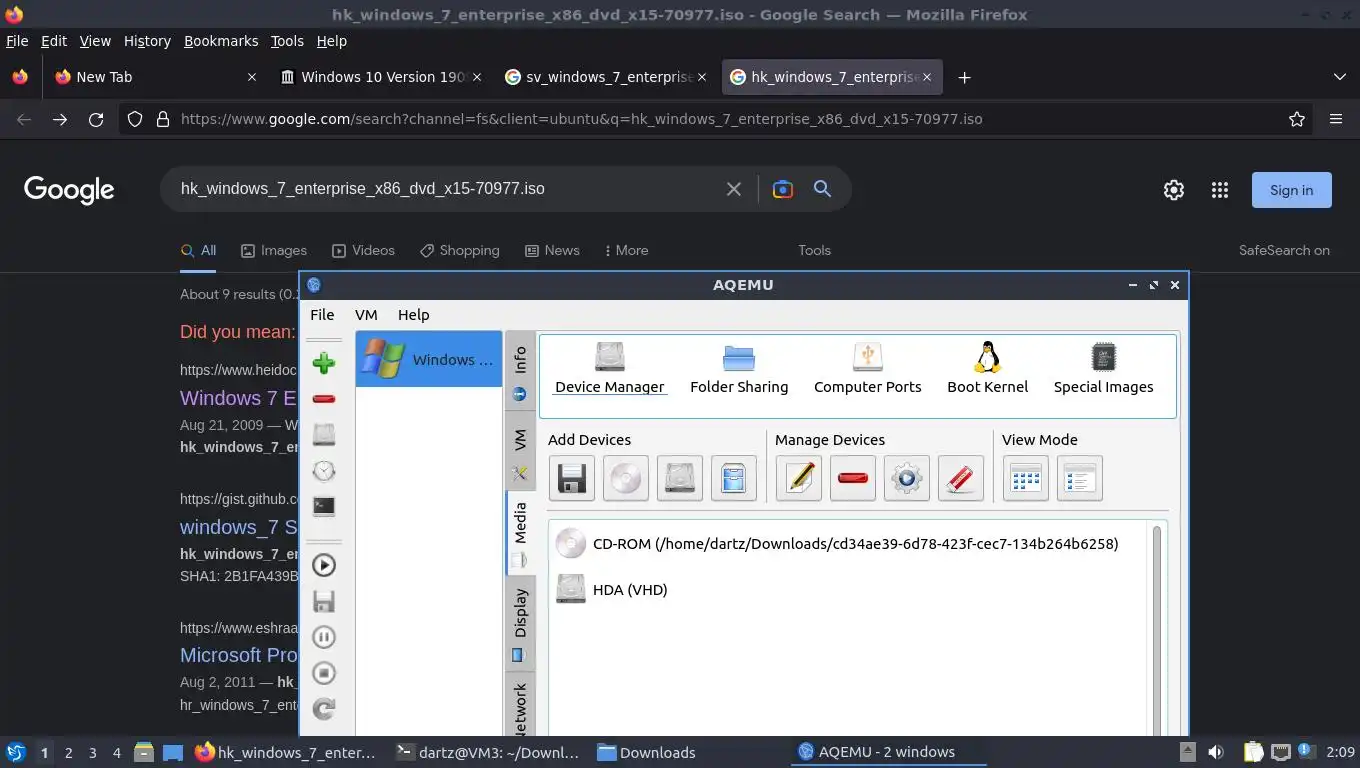Switch to list view mode

(1080, 478)
